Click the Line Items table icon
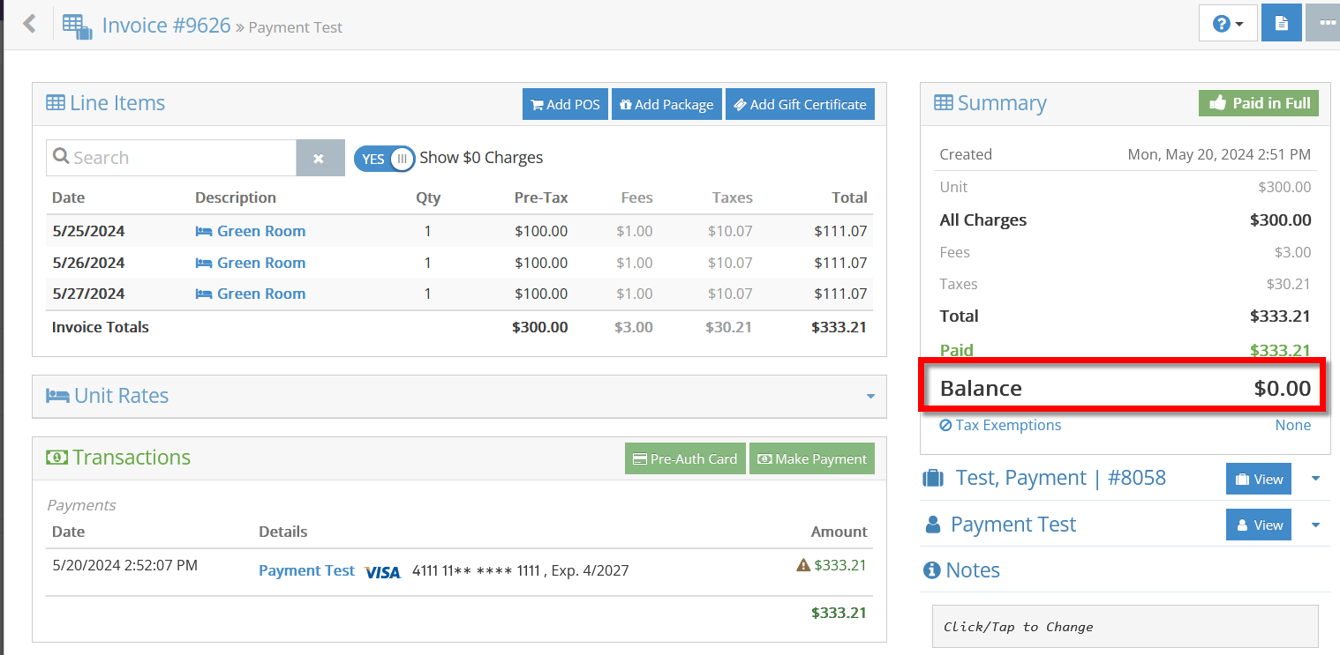This screenshot has width=1340, height=655. tap(56, 103)
